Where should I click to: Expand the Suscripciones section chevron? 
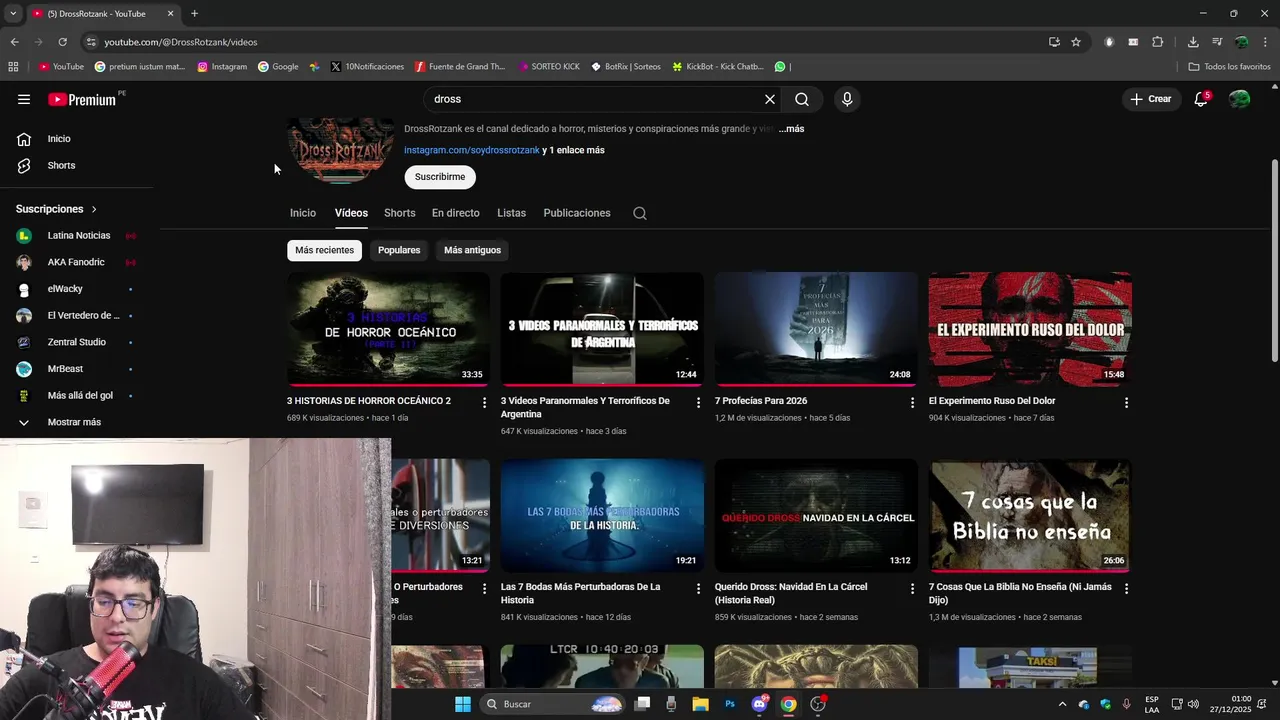pos(94,209)
